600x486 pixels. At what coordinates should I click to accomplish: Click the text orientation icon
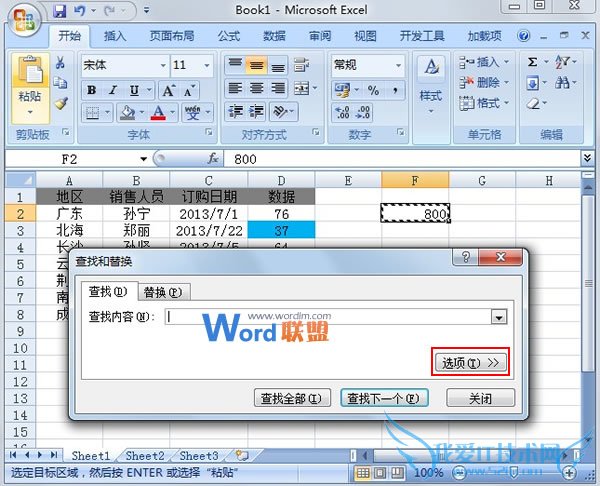280,111
